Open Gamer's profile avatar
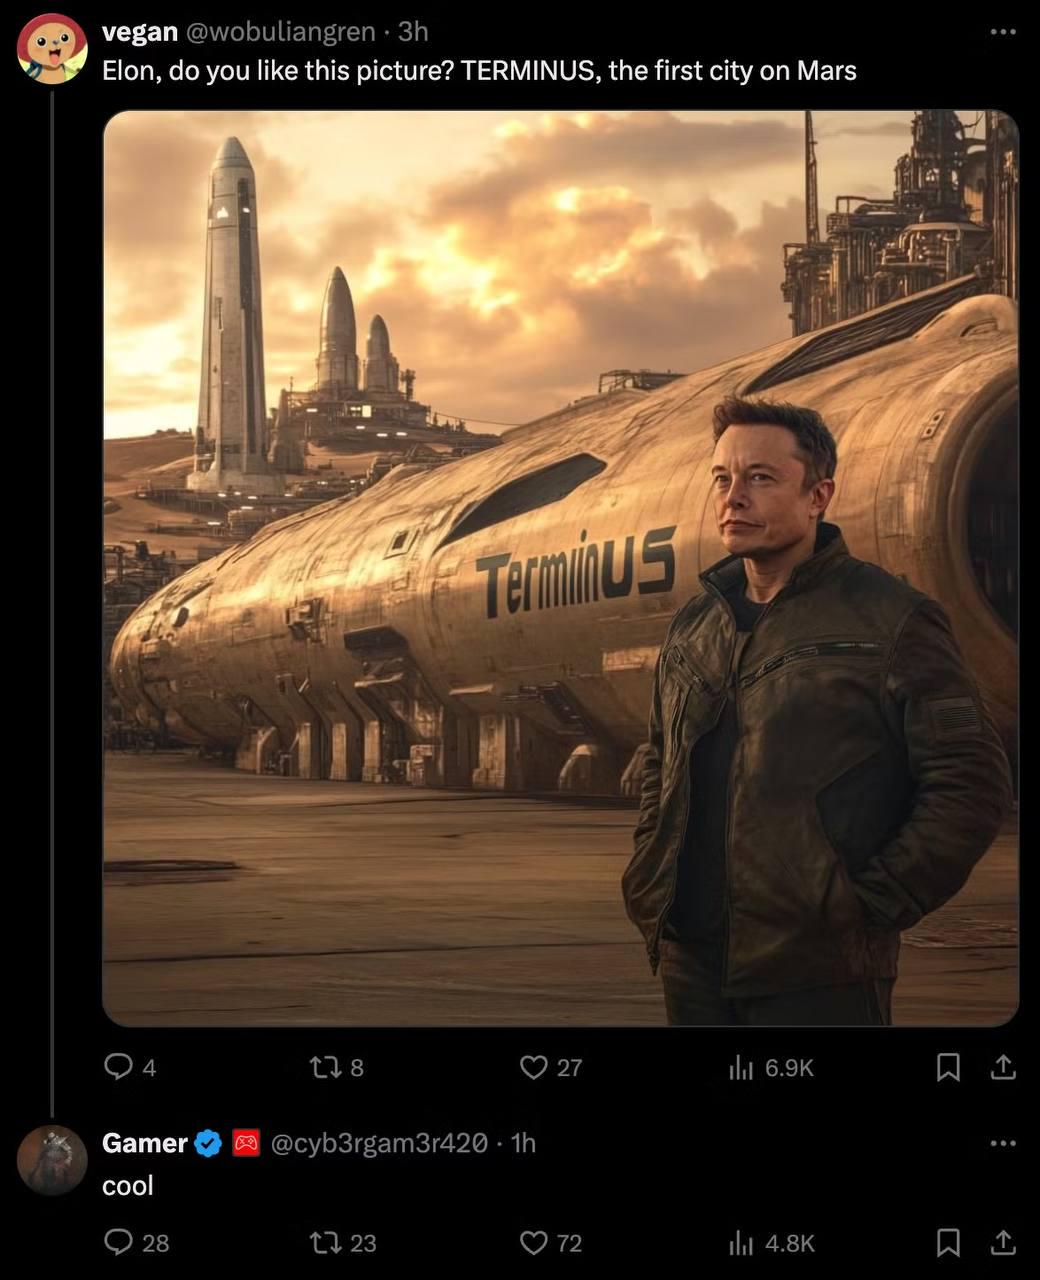 (x=52, y=1160)
